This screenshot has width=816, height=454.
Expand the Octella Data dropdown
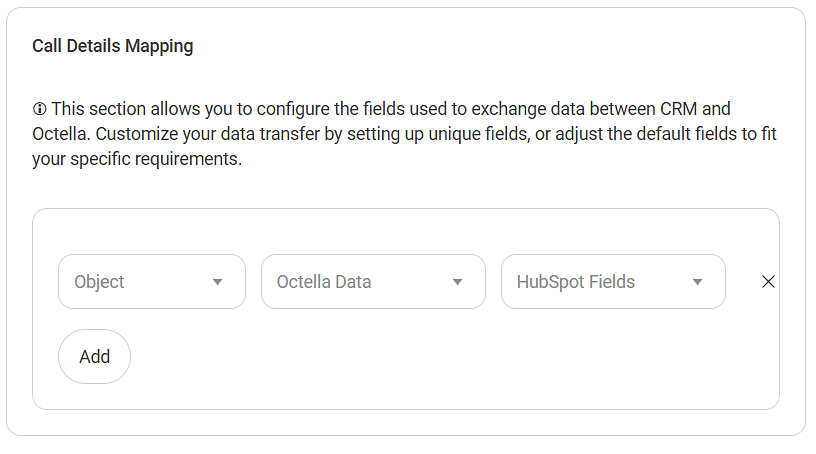[373, 282]
